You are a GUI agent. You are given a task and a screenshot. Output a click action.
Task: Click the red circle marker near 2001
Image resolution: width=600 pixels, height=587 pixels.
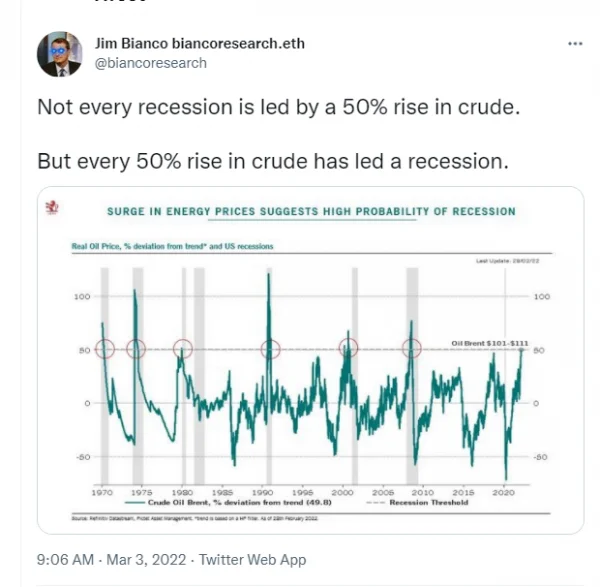click(x=348, y=349)
